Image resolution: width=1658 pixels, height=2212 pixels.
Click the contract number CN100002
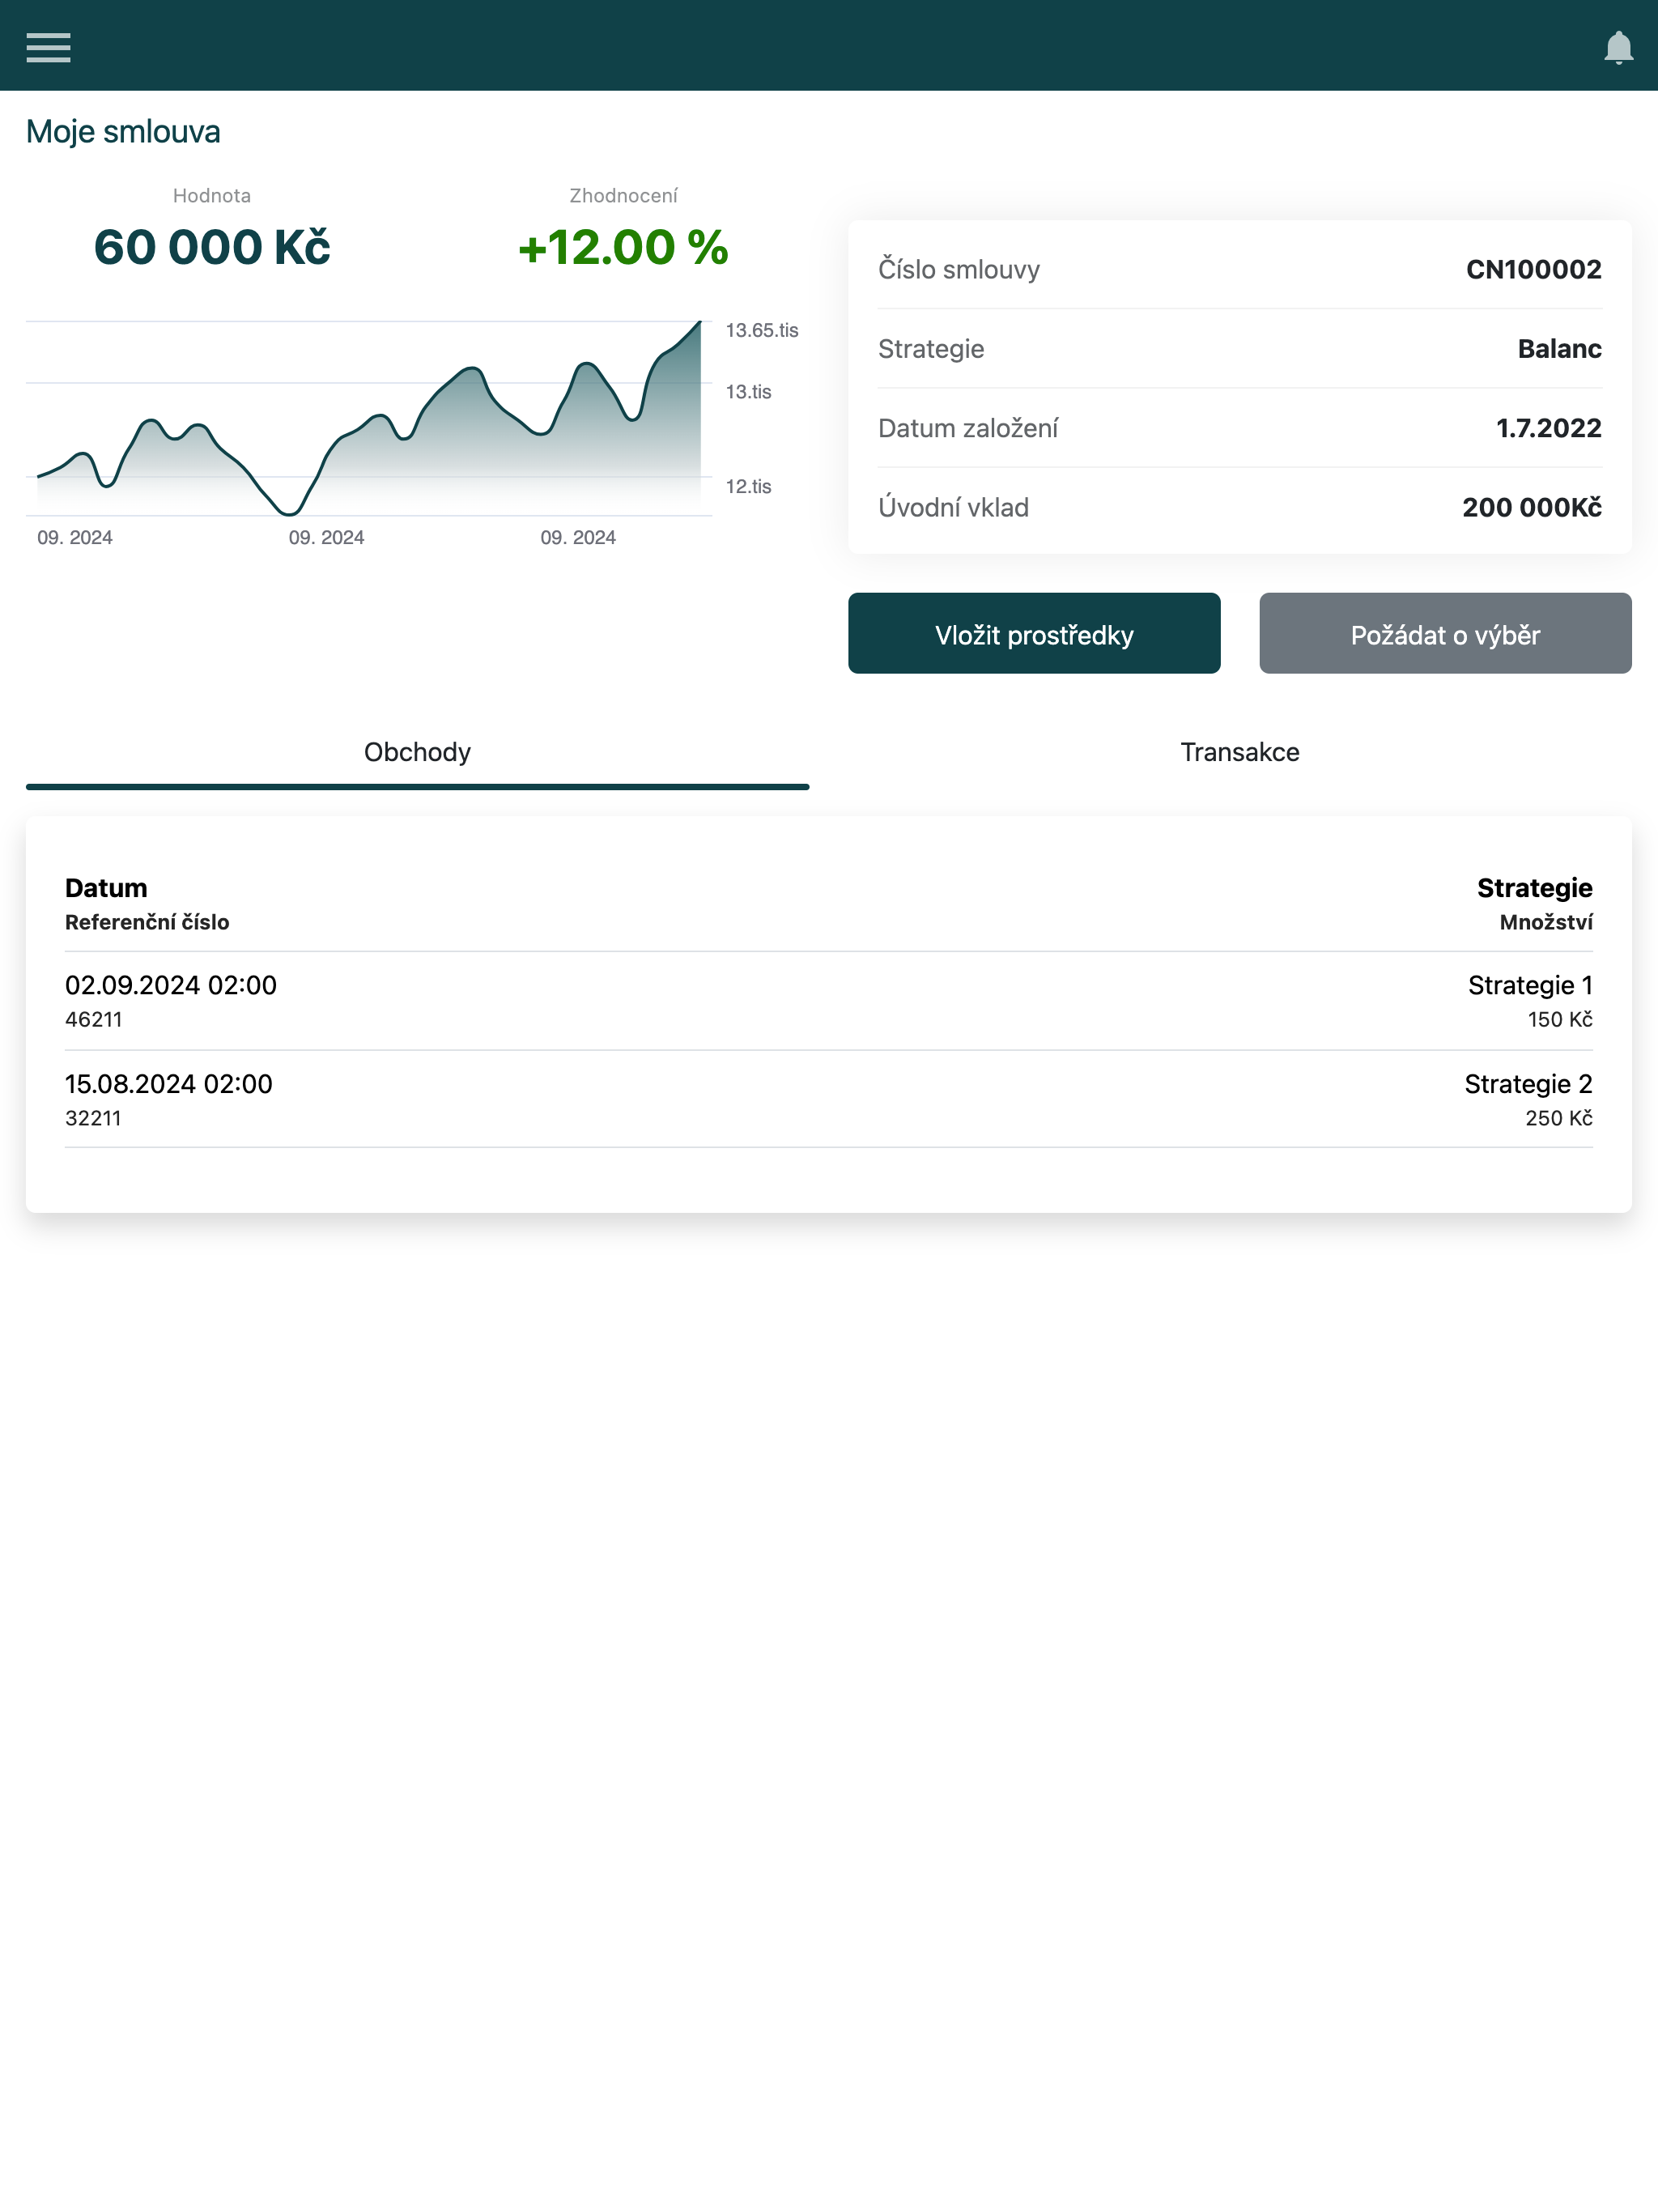coord(1533,269)
